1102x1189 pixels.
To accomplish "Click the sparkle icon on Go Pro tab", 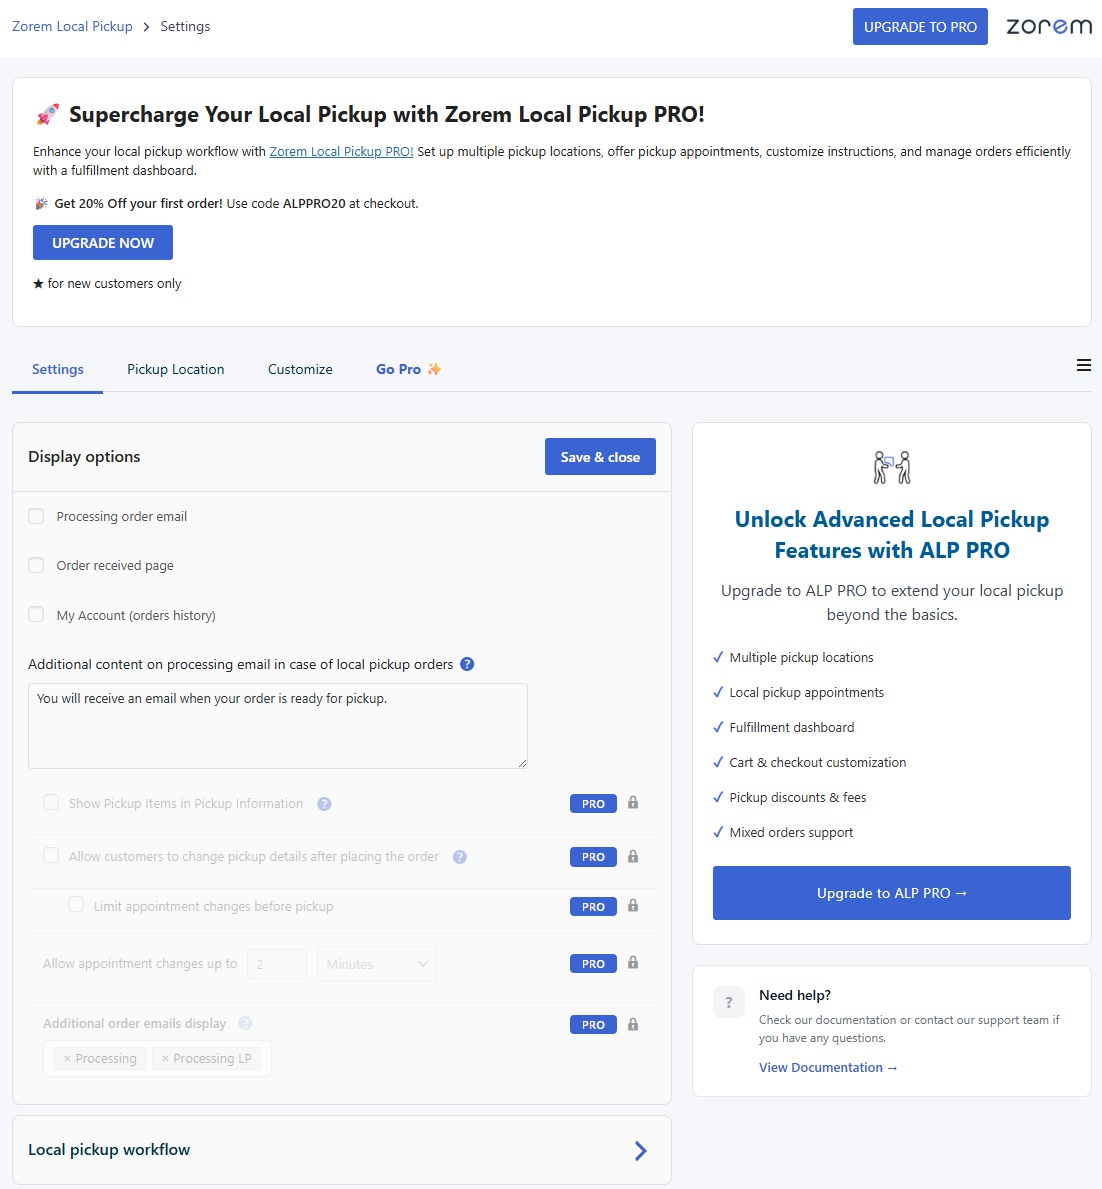I will pos(434,369).
